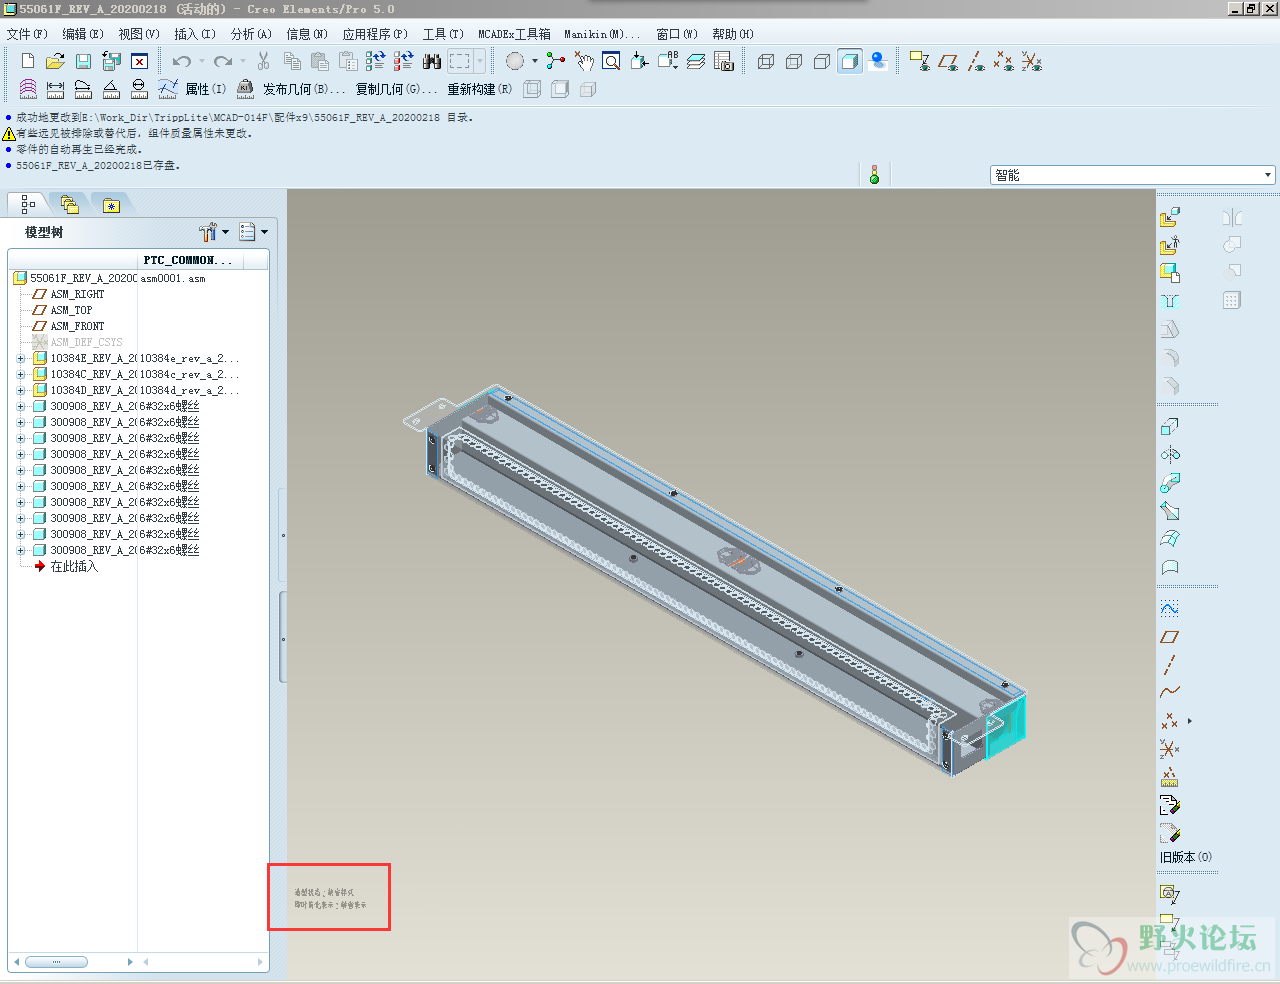Expand the 10384C_REV_A tree node
1280x984 pixels.
point(21,374)
